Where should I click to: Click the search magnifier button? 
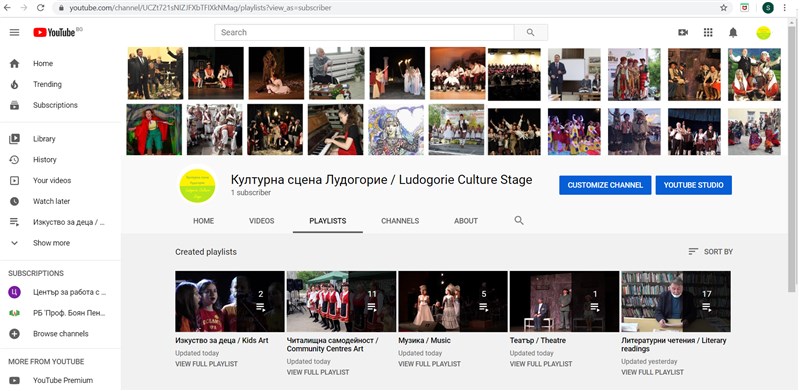[531, 32]
